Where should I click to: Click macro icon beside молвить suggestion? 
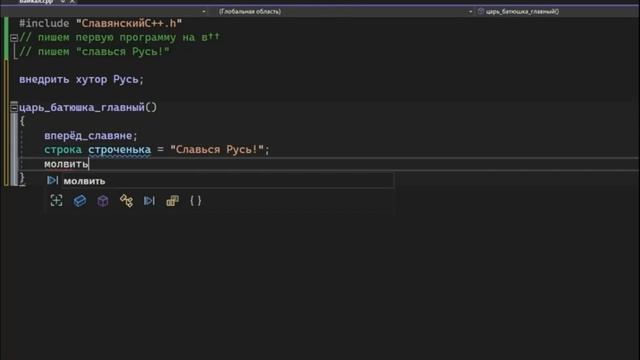click(x=52, y=180)
